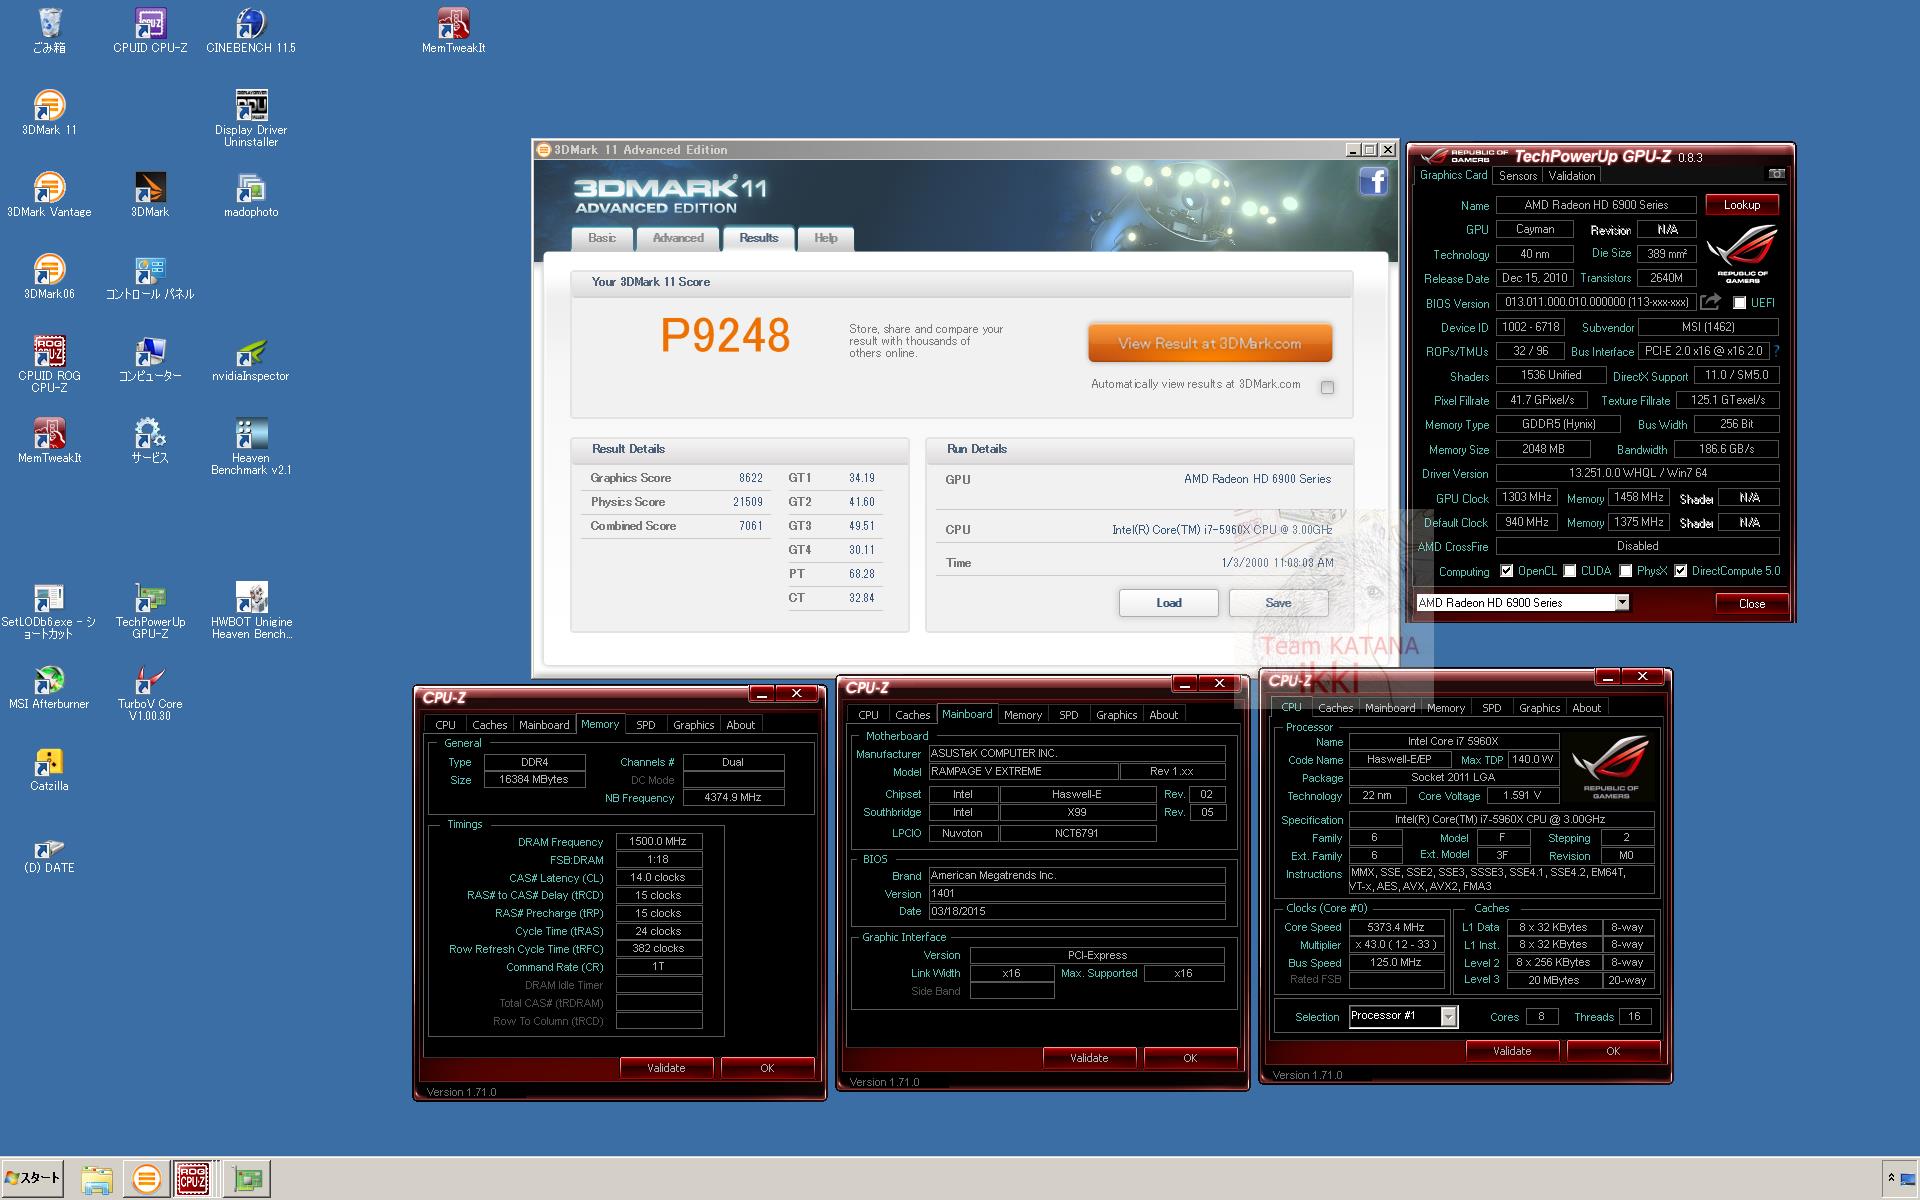Click Close button in GPU-Z

[1751, 604]
